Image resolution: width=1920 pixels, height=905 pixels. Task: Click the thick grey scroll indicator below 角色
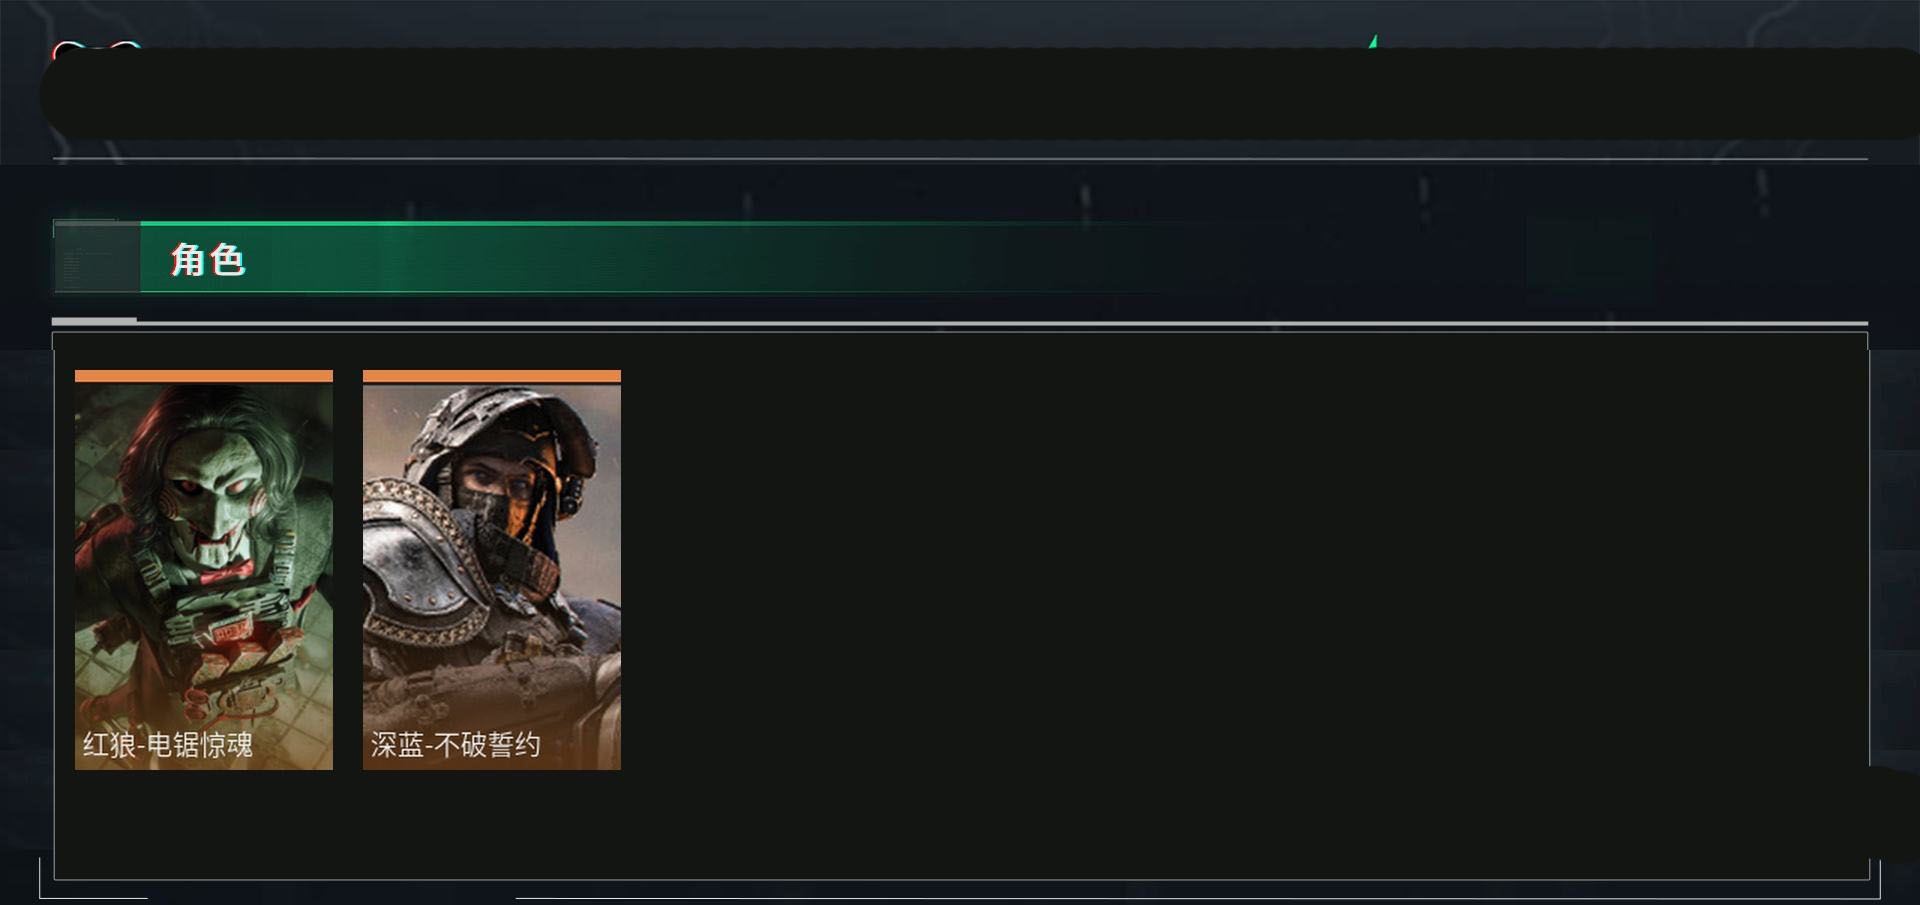tap(94, 320)
